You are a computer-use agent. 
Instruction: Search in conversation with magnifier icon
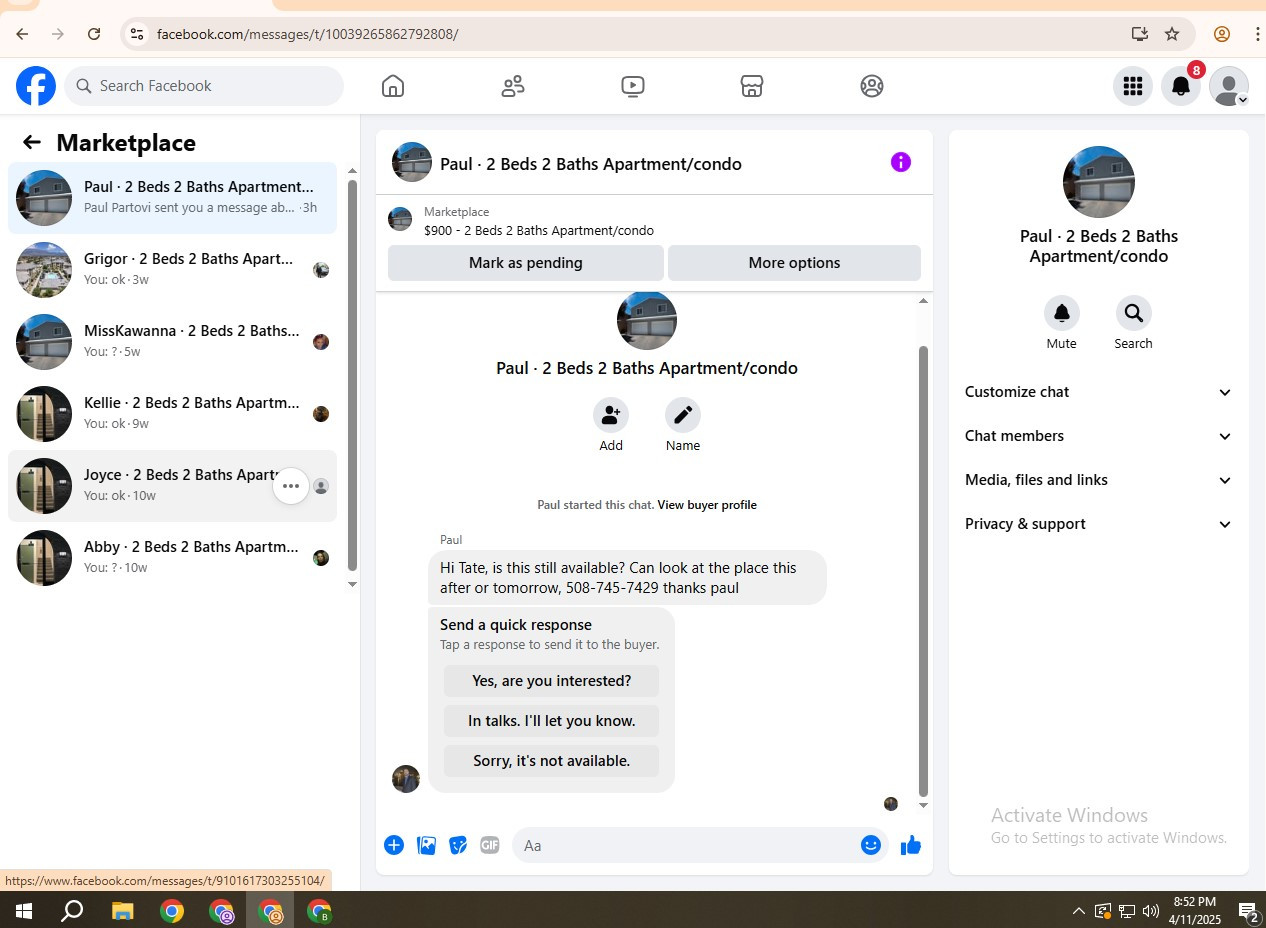1134,313
